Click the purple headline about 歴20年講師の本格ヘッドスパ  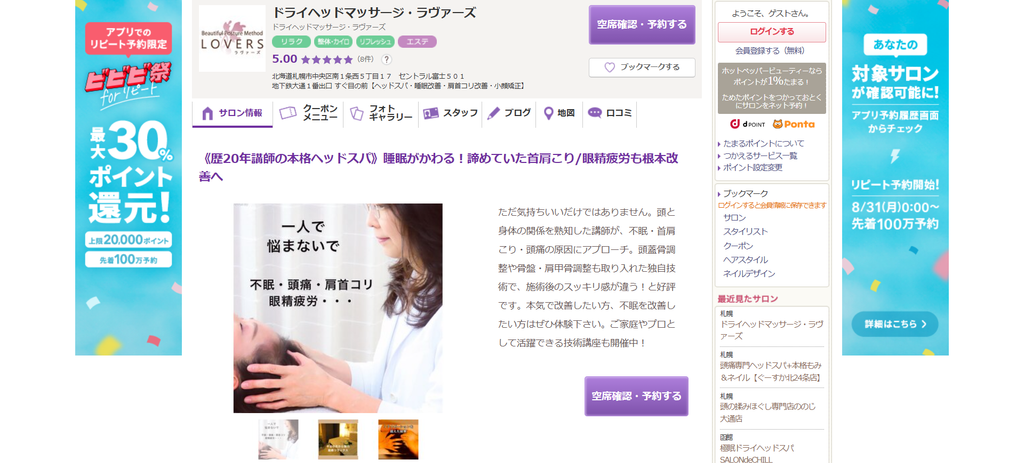tap(438, 167)
